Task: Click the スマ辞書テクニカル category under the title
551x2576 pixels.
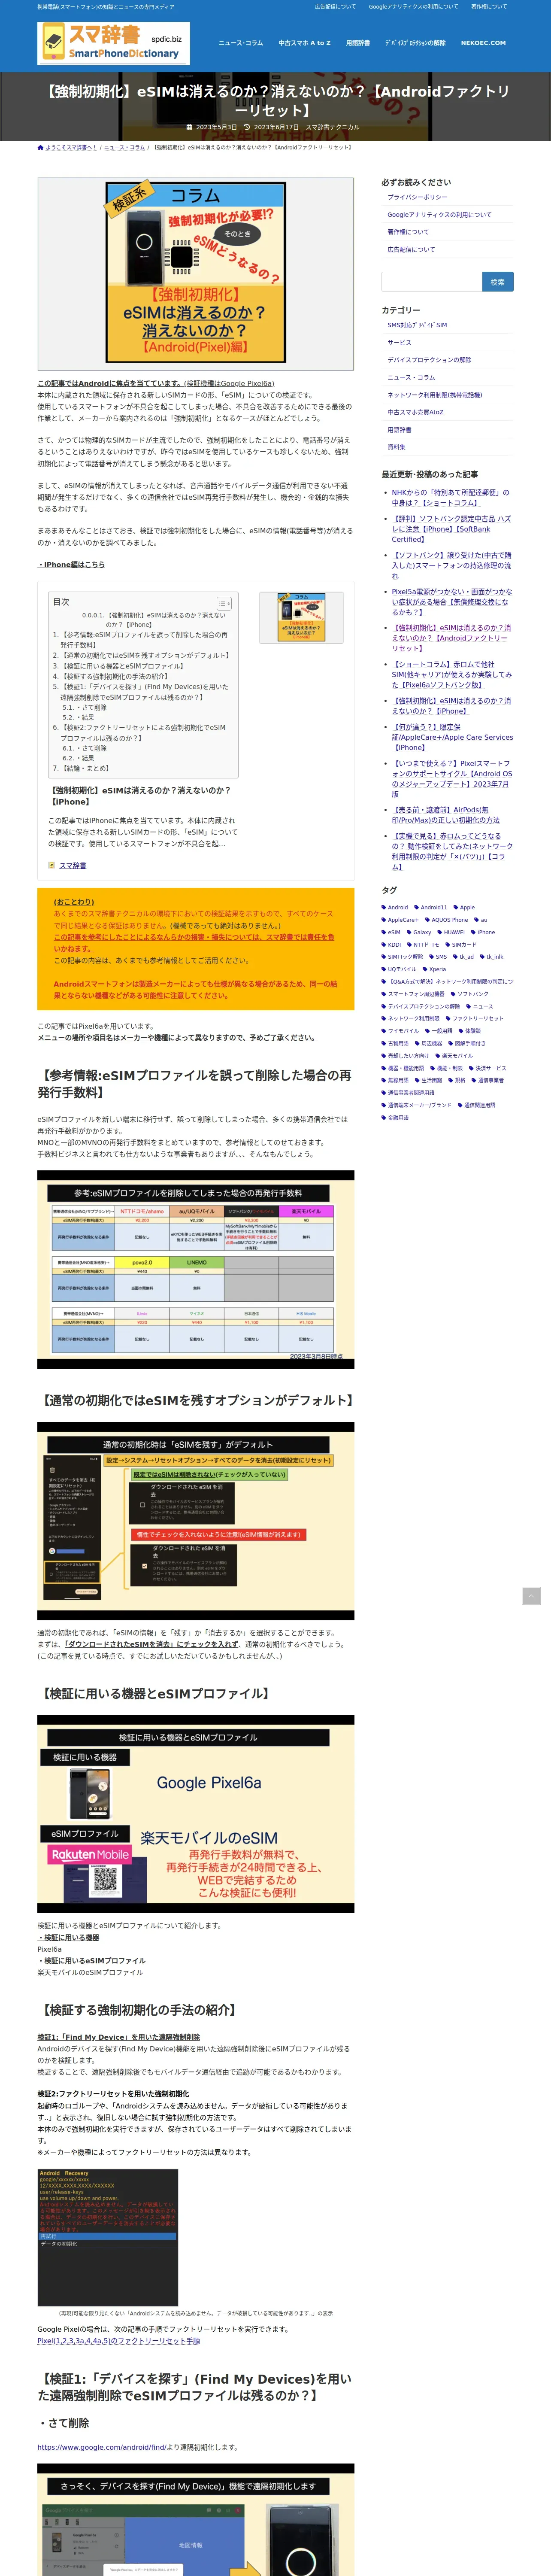Action: click(x=332, y=127)
